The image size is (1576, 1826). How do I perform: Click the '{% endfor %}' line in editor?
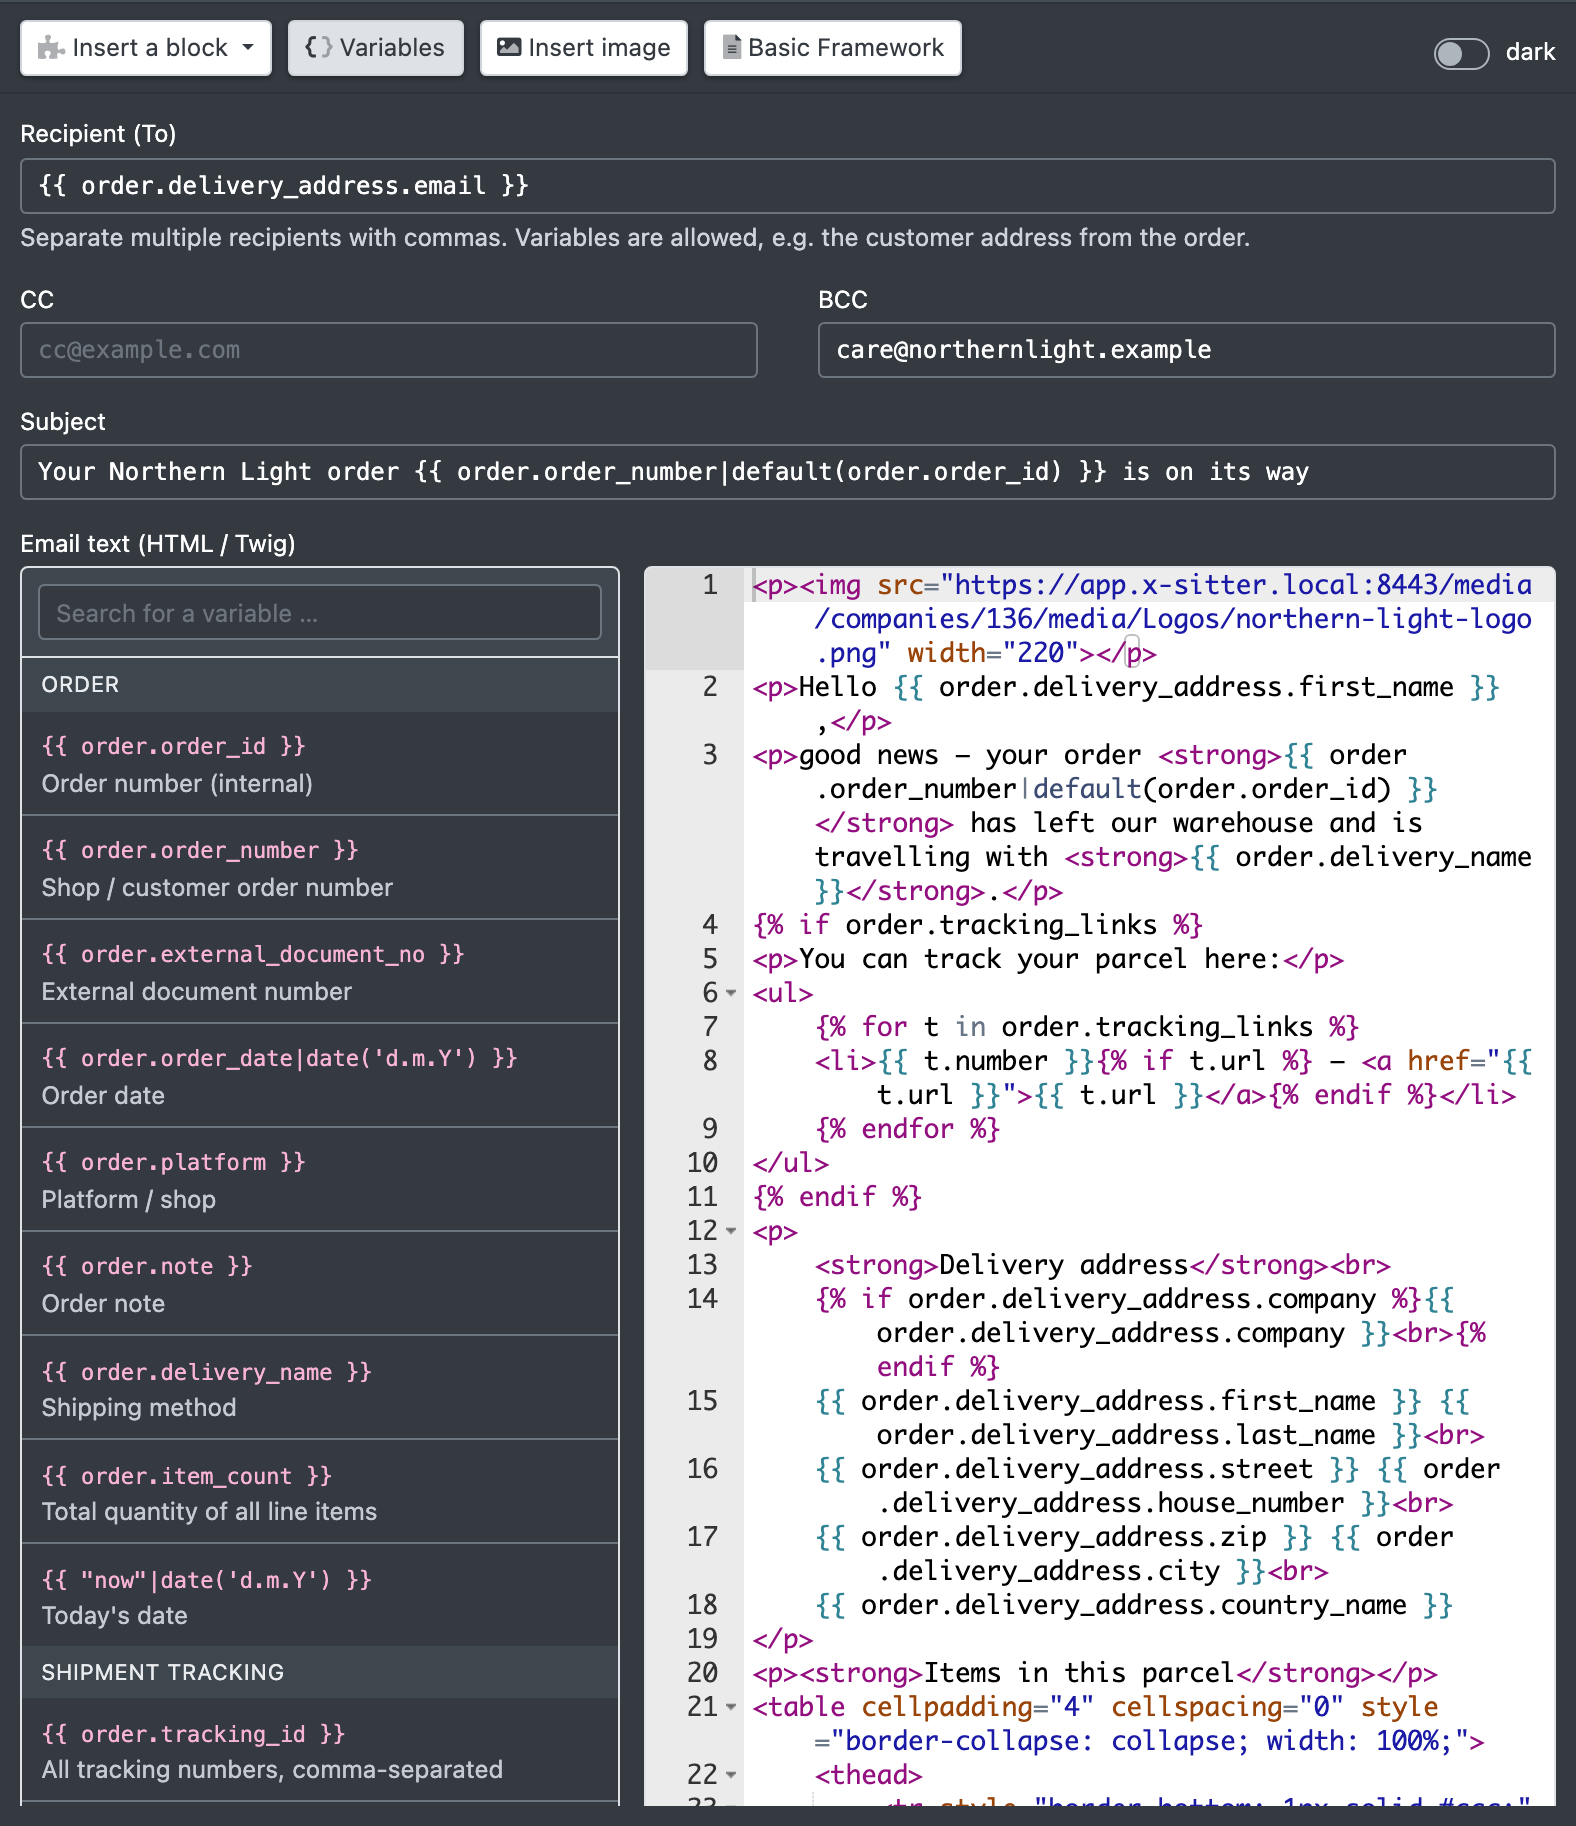pyautogui.click(x=907, y=1129)
